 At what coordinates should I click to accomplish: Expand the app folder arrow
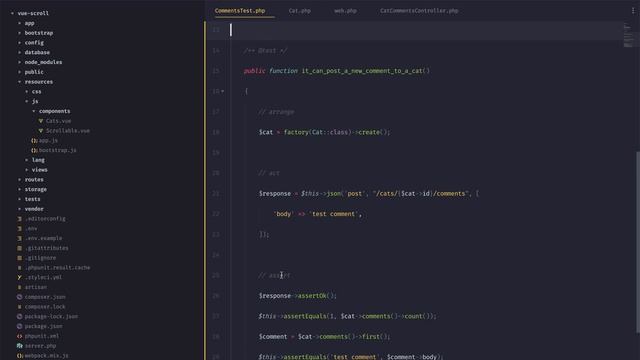coord(20,23)
